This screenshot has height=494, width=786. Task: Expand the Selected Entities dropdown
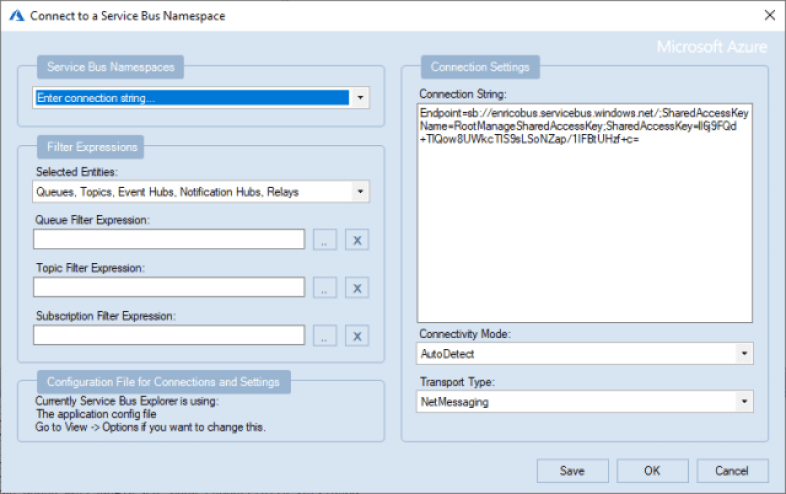coord(360,192)
